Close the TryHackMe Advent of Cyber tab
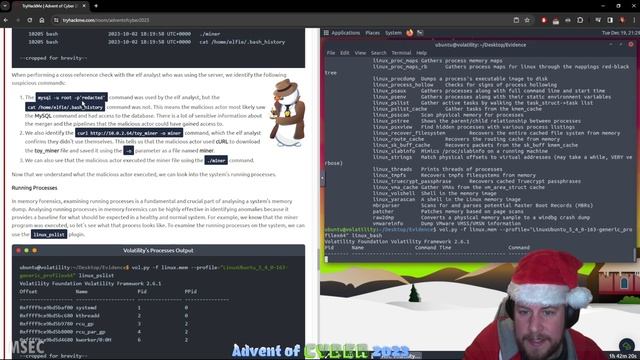640x360 pixels. (x=84, y=6)
